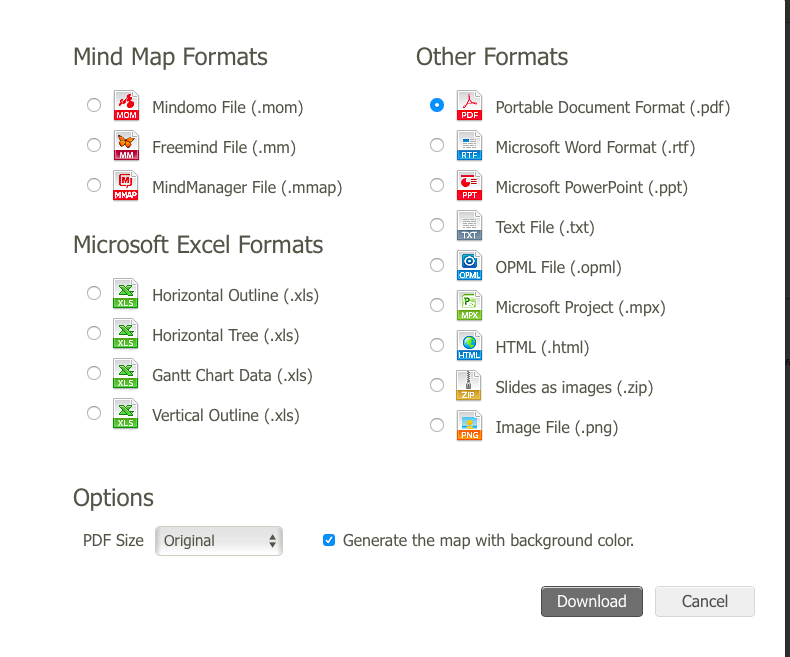
Task: Select the Microsoft PowerPoint (.ppt) radio button
Action: point(437,185)
